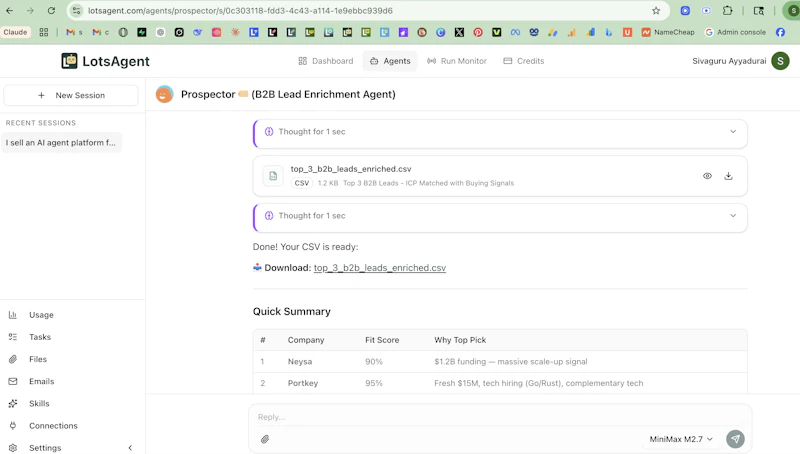Screen dimensions: 800x454
Task: Open the browser Extensions puzzle icon
Action: 728,11
